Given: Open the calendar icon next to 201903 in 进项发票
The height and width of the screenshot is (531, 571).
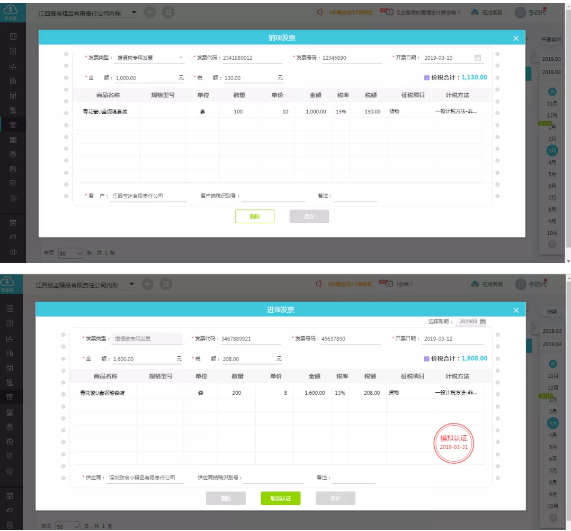Looking at the screenshot, I should tap(483, 322).
